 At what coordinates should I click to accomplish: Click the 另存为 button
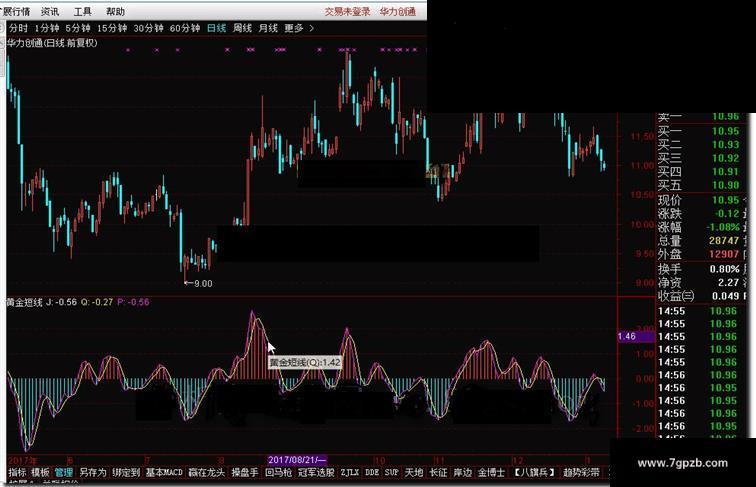point(93,473)
